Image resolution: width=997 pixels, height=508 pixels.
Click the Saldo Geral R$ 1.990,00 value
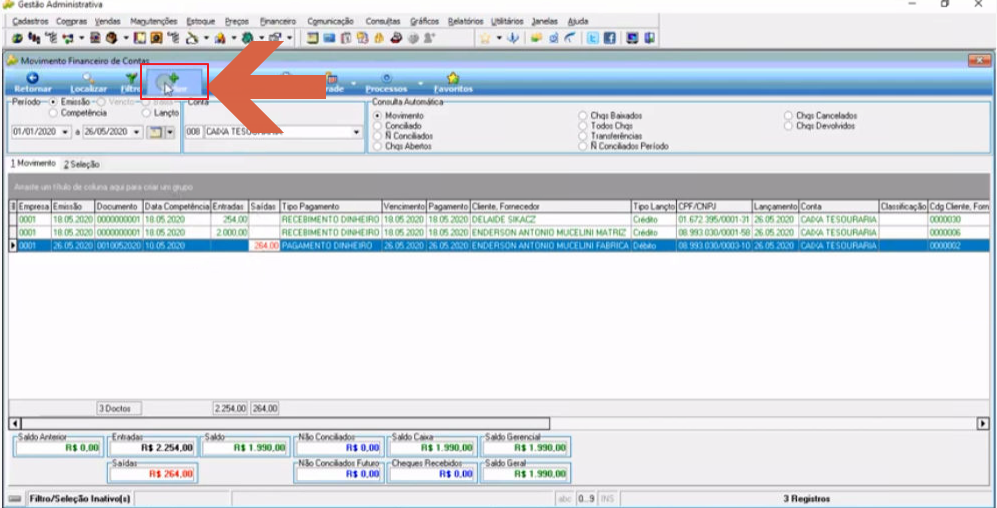point(526,473)
